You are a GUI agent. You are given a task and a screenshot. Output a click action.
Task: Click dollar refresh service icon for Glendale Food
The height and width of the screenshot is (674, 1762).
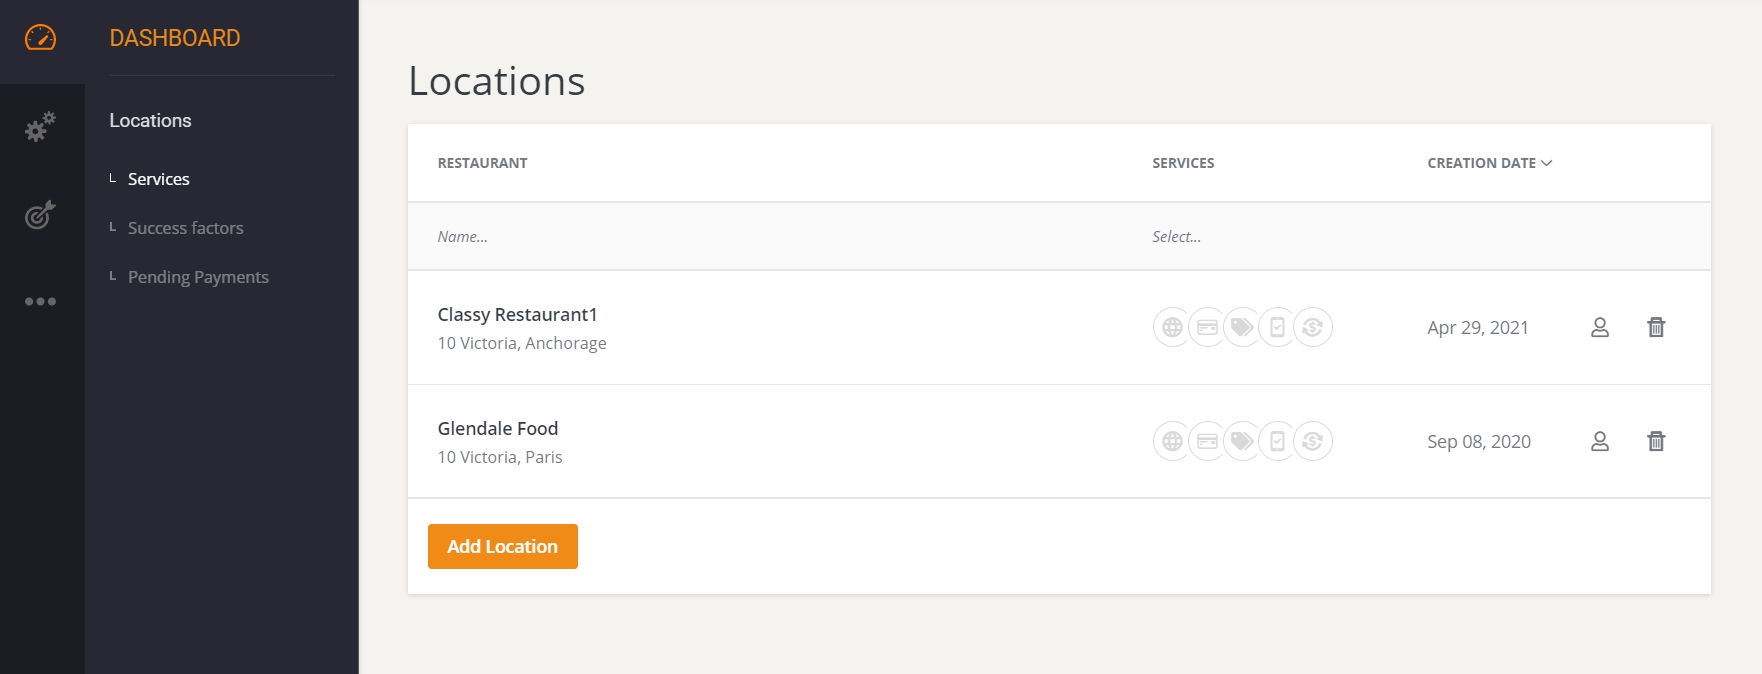[x=1312, y=441]
